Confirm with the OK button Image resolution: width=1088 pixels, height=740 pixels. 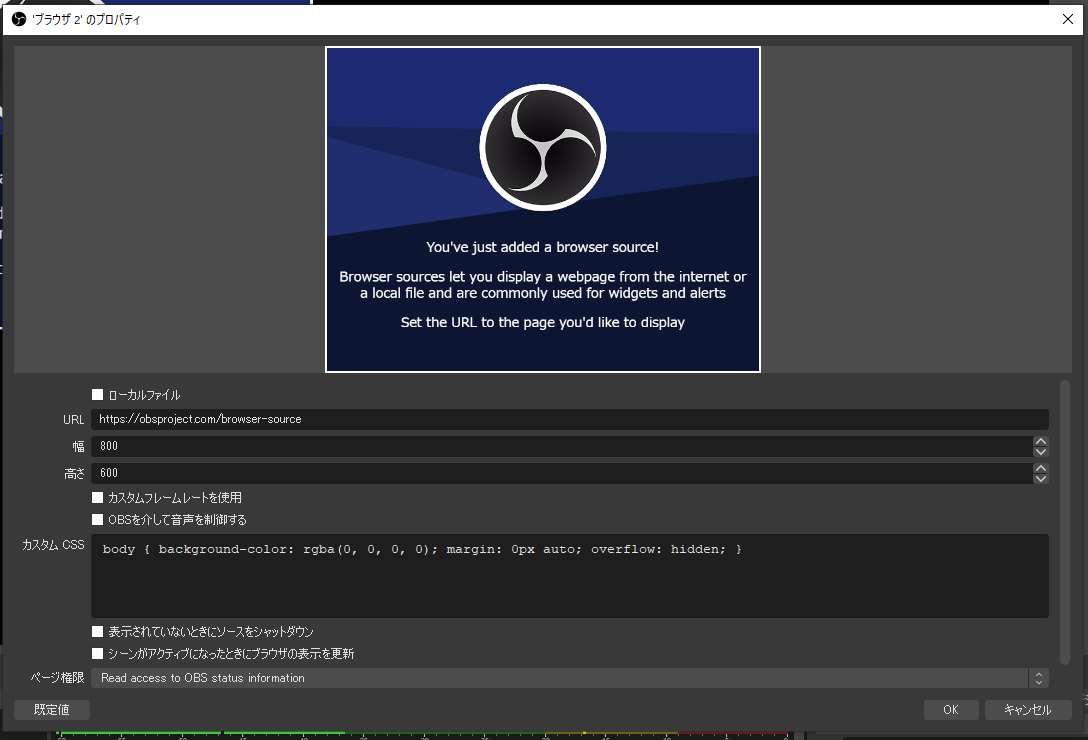pos(951,709)
